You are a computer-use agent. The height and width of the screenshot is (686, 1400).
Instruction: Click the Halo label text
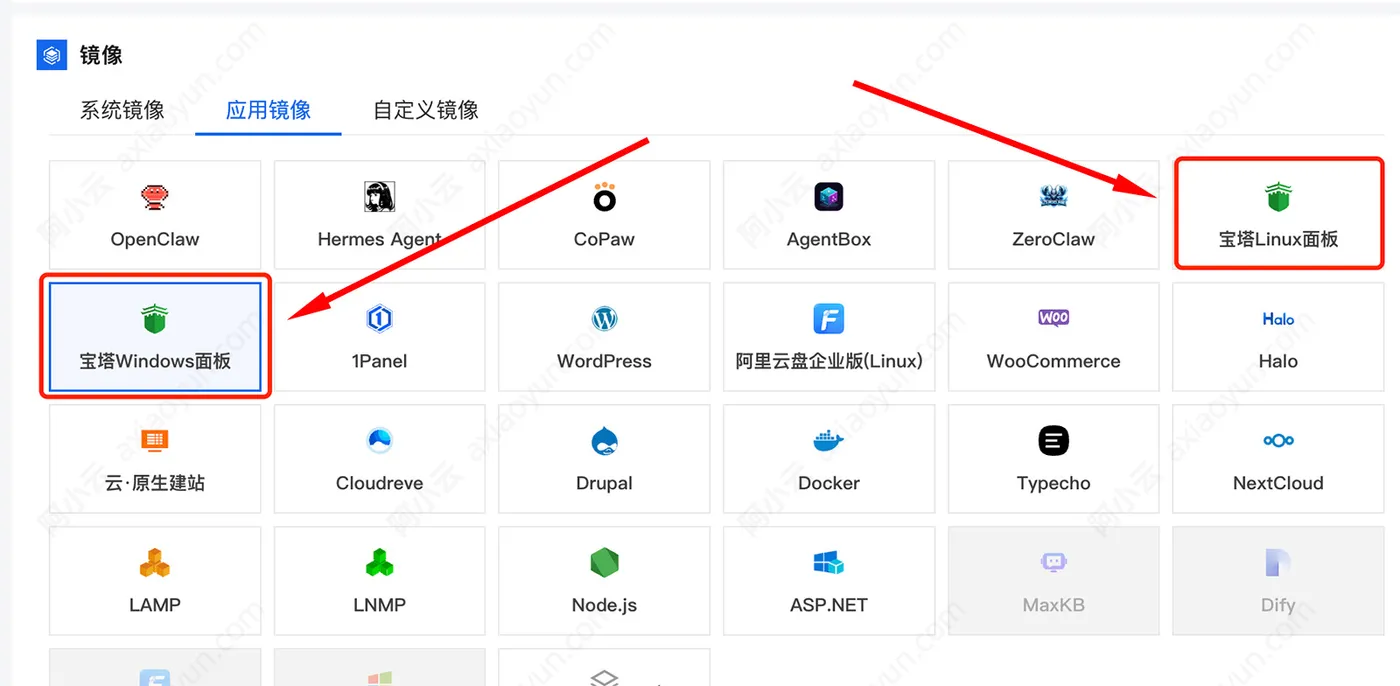pyautogui.click(x=1278, y=361)
